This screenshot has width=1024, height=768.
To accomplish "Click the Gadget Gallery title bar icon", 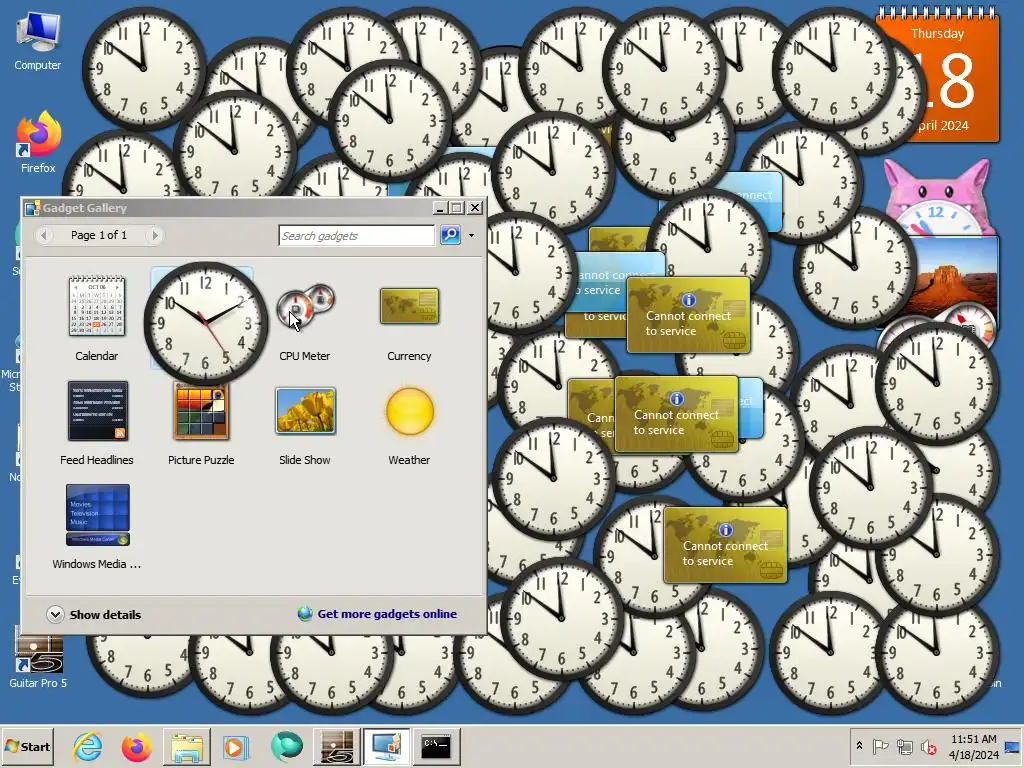I will click(x=32, y=208).
